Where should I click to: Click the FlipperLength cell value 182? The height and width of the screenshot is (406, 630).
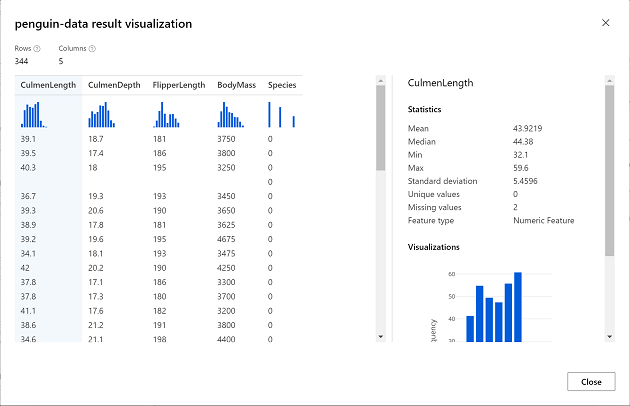pos(160,311)
